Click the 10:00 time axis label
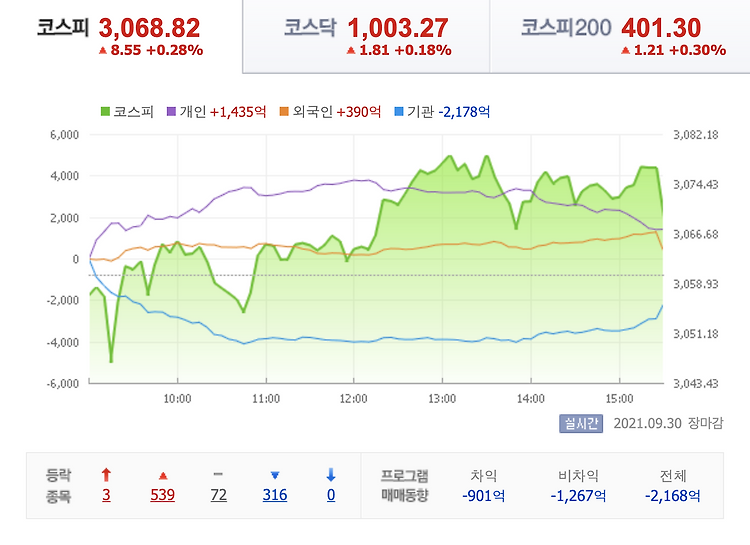The width and height of the screenshot is (750, 545). coord(177,399)
